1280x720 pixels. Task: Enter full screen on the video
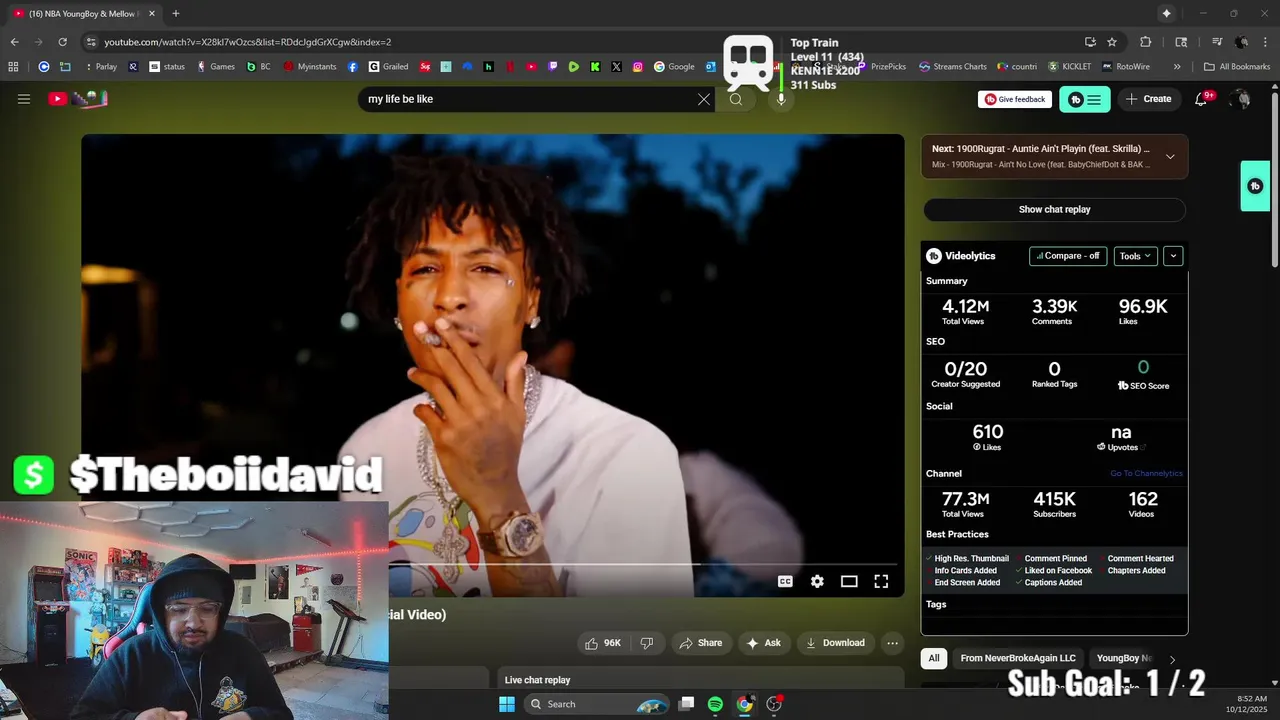[881, 581]
